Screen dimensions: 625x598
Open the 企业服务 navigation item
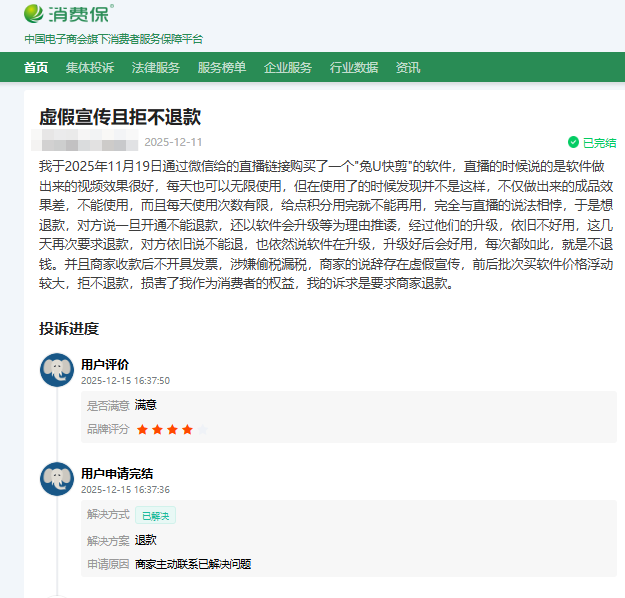[x=288, y=68]
